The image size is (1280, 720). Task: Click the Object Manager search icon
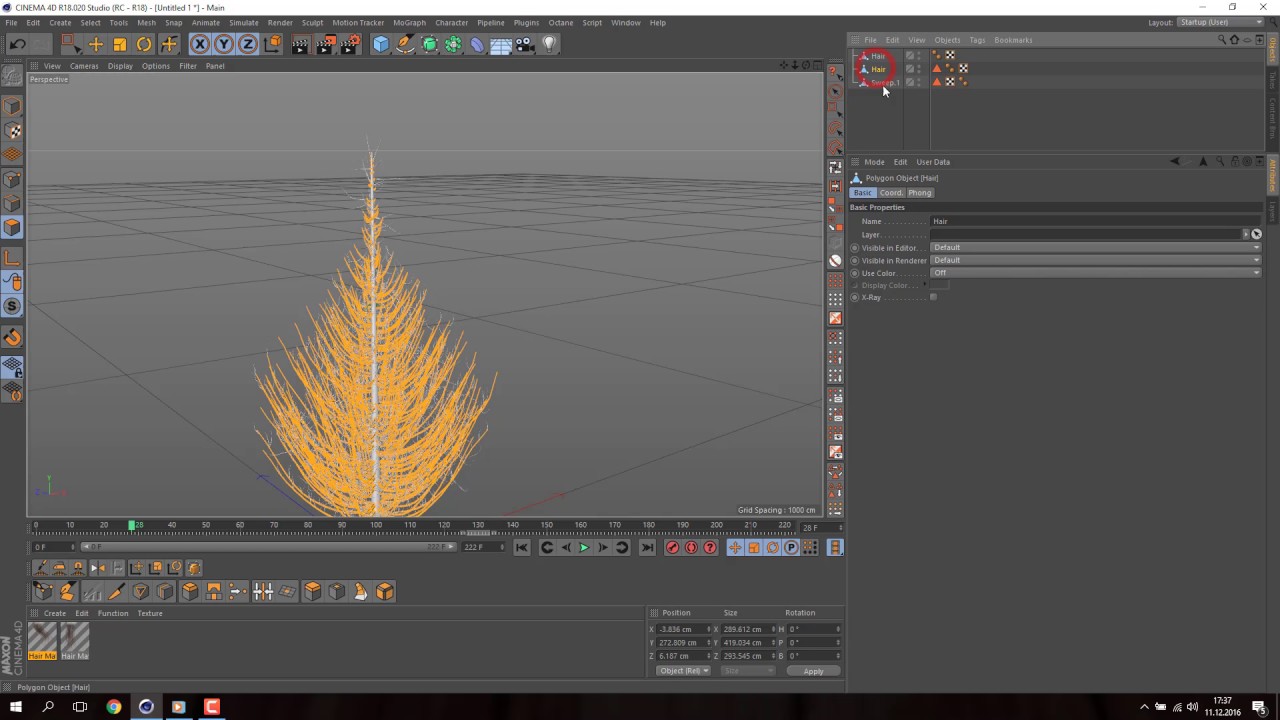pos(1222,40)
